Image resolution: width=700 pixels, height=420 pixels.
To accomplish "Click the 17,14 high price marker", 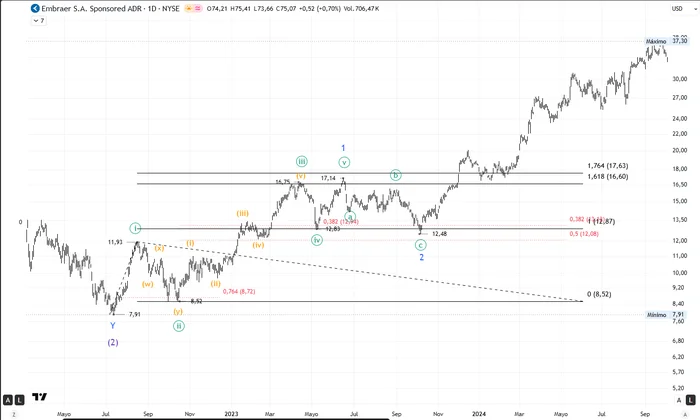I will (x=328, y=178).
